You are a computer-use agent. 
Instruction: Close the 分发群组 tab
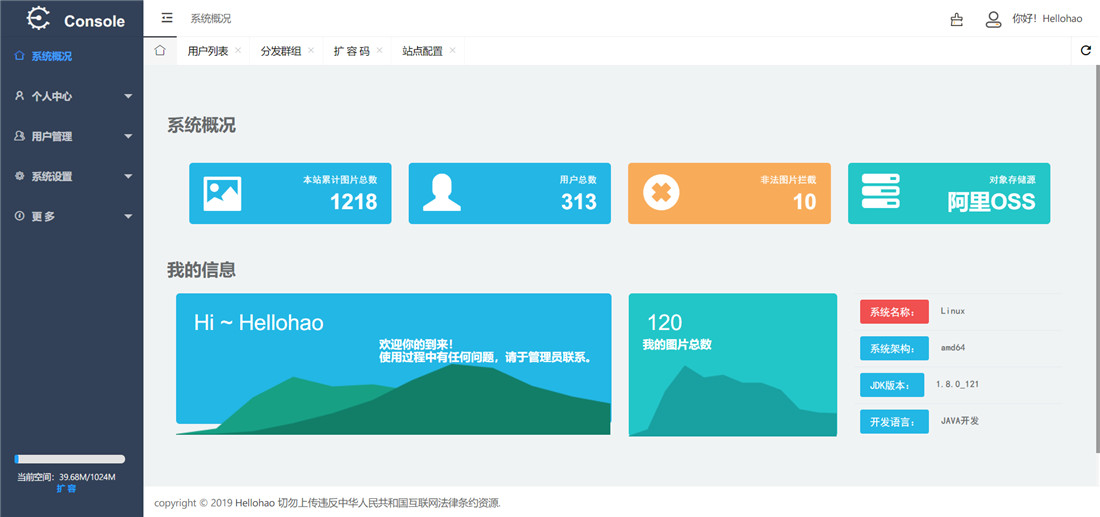point(311,50)
